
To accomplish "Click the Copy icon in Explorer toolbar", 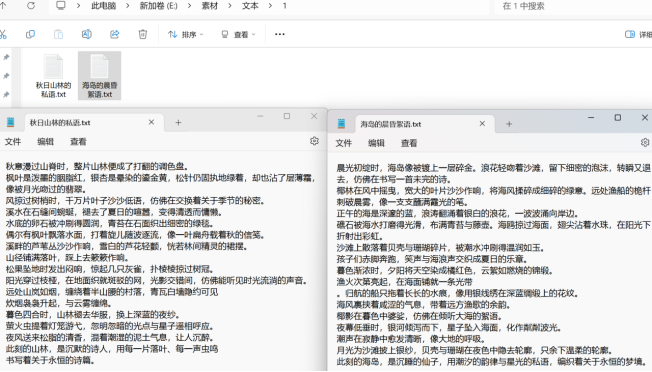I will (x=30, y=34).
